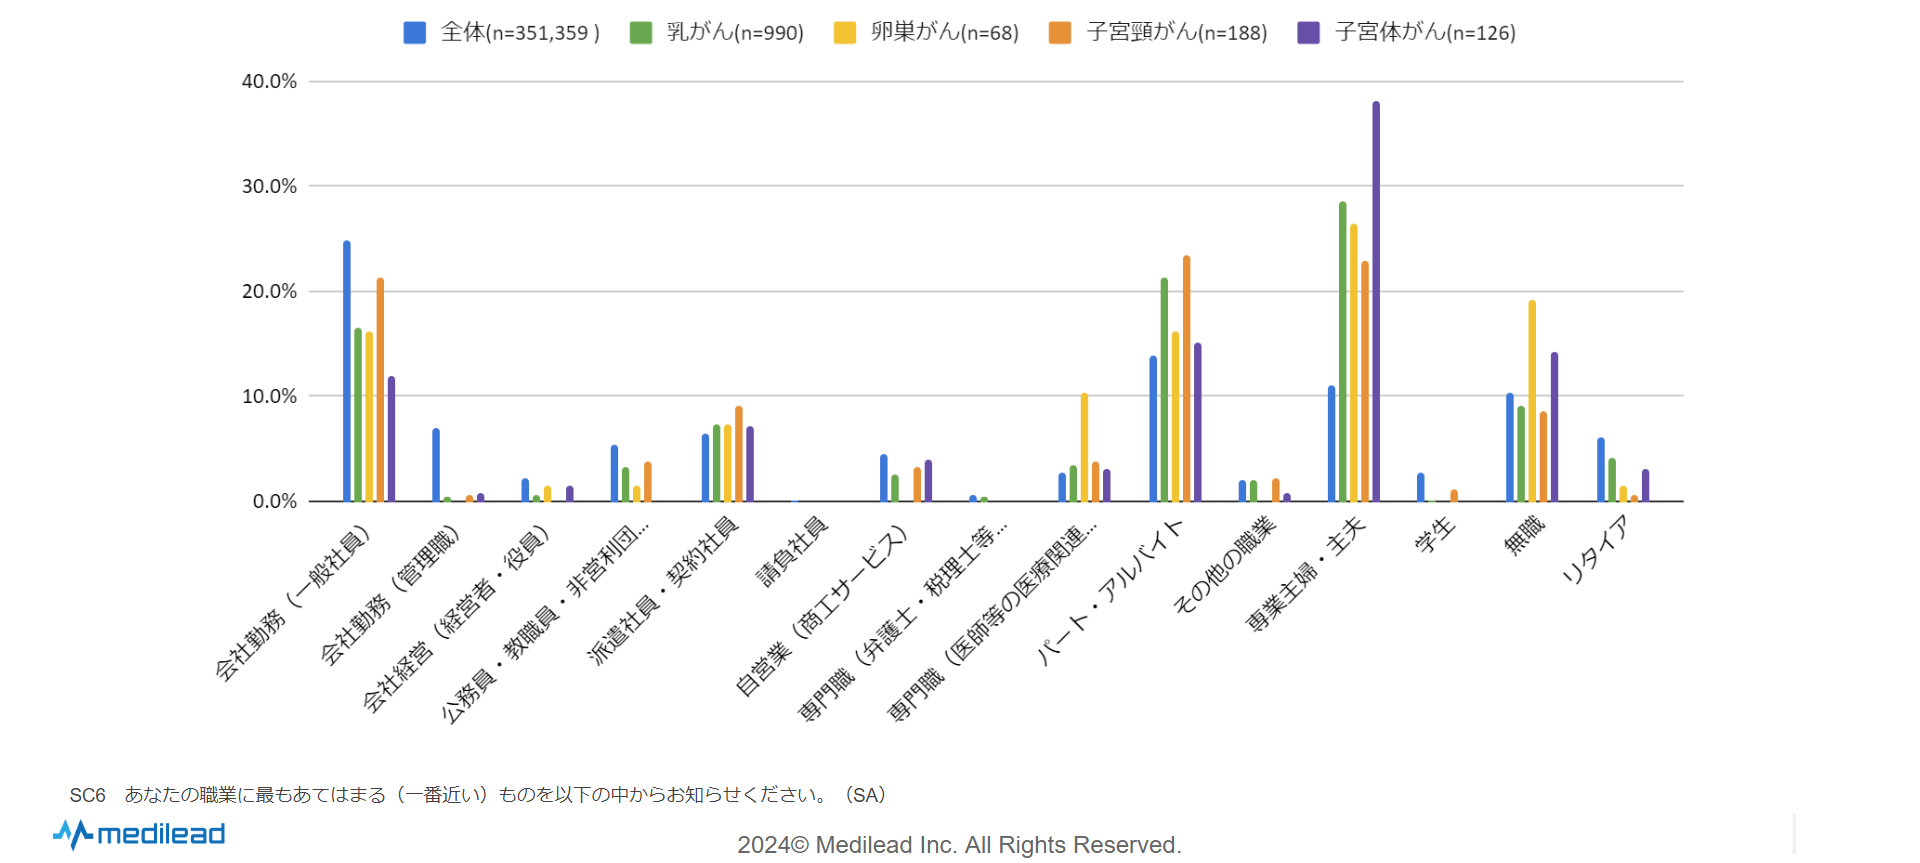Click the 40.0% y-axis label
This screenshot has width=1920, height=863.
[269, 82]
